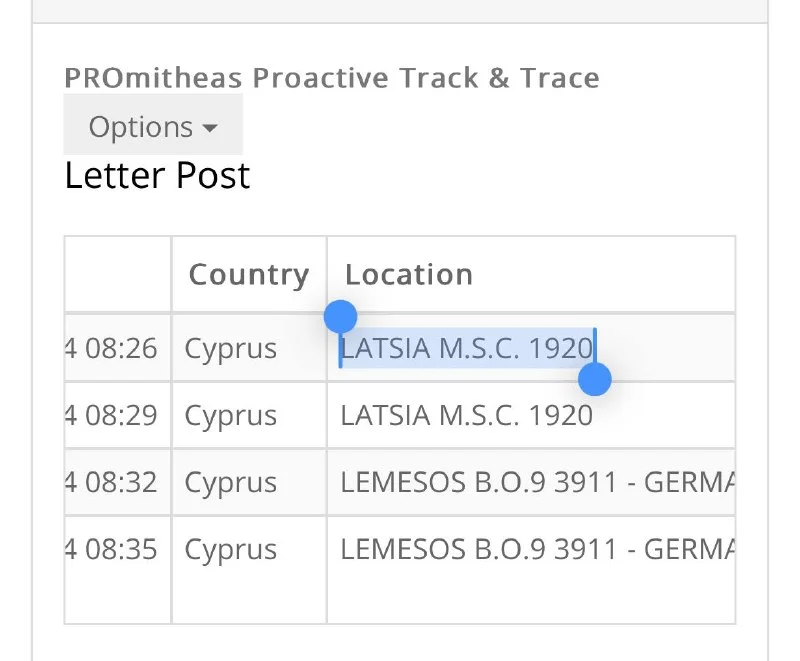Click Cyprus in the 08:35 row

click(x=231, y=549)
